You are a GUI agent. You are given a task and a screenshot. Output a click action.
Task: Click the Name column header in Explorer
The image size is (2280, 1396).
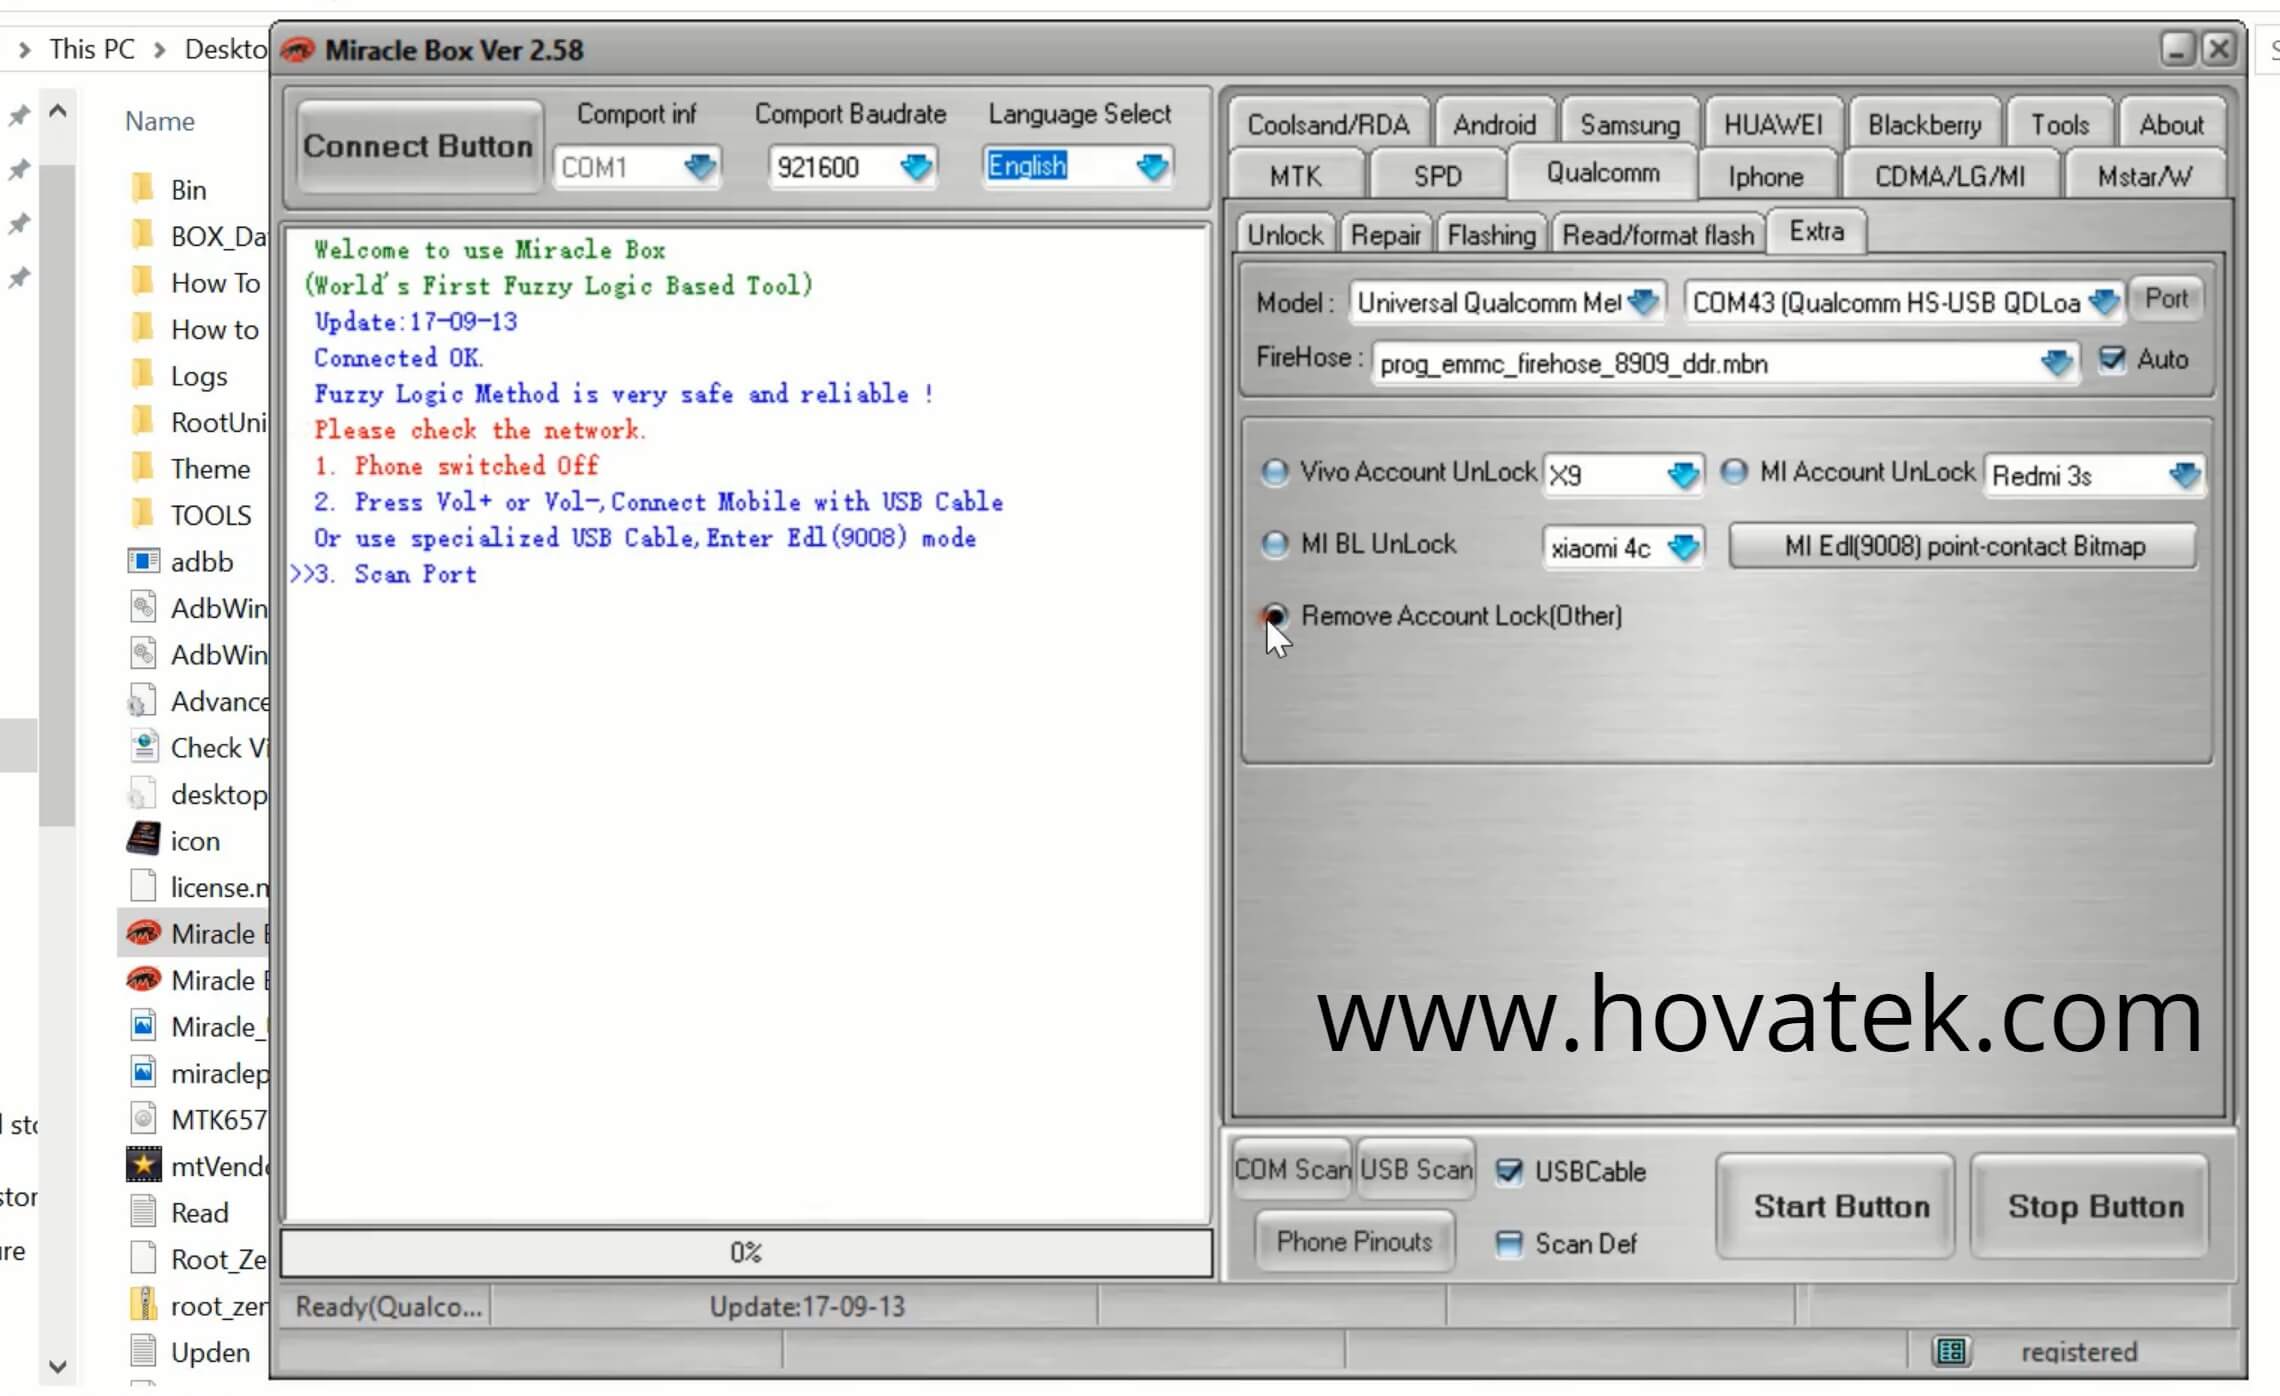(x=160, y=121)
